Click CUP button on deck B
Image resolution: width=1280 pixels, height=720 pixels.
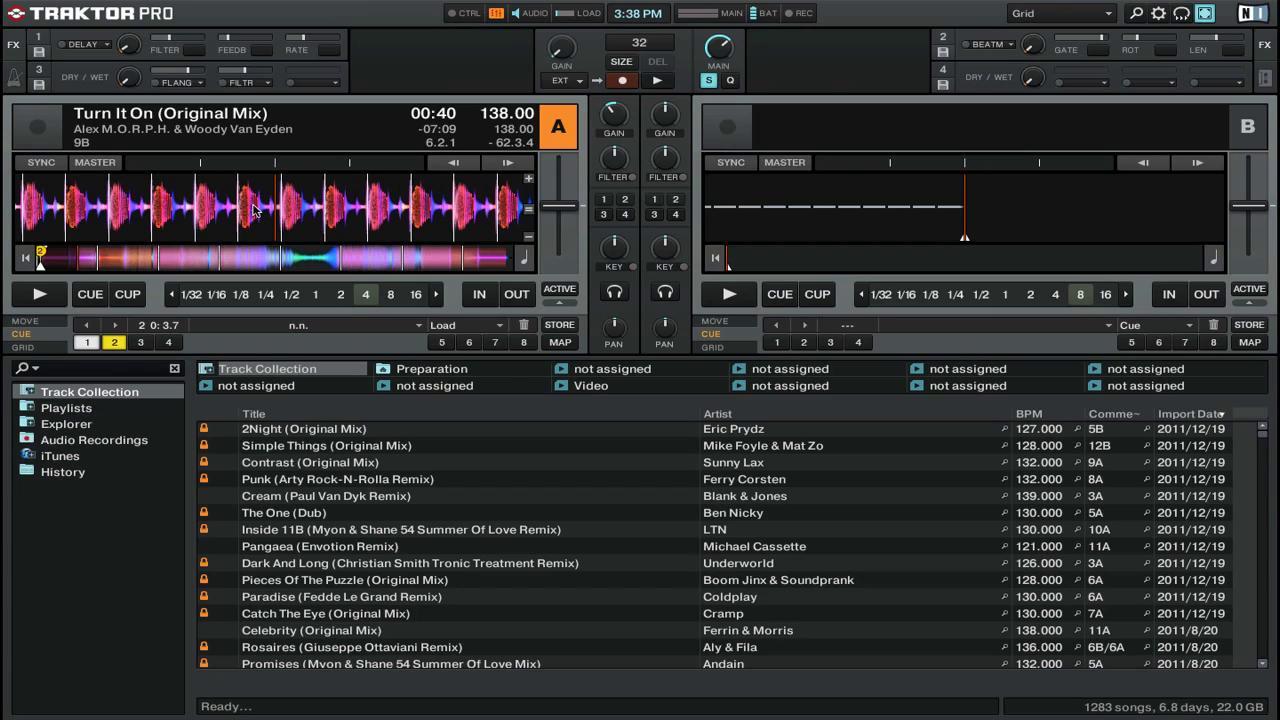(817, 294)
